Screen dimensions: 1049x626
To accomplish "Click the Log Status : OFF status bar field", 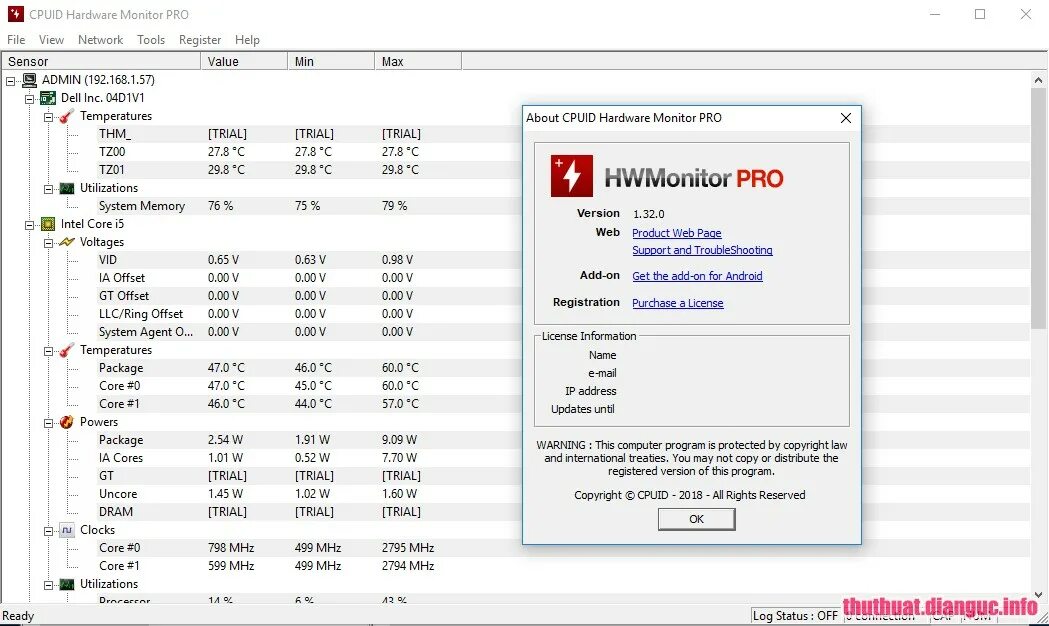I will tap(795, 616).
